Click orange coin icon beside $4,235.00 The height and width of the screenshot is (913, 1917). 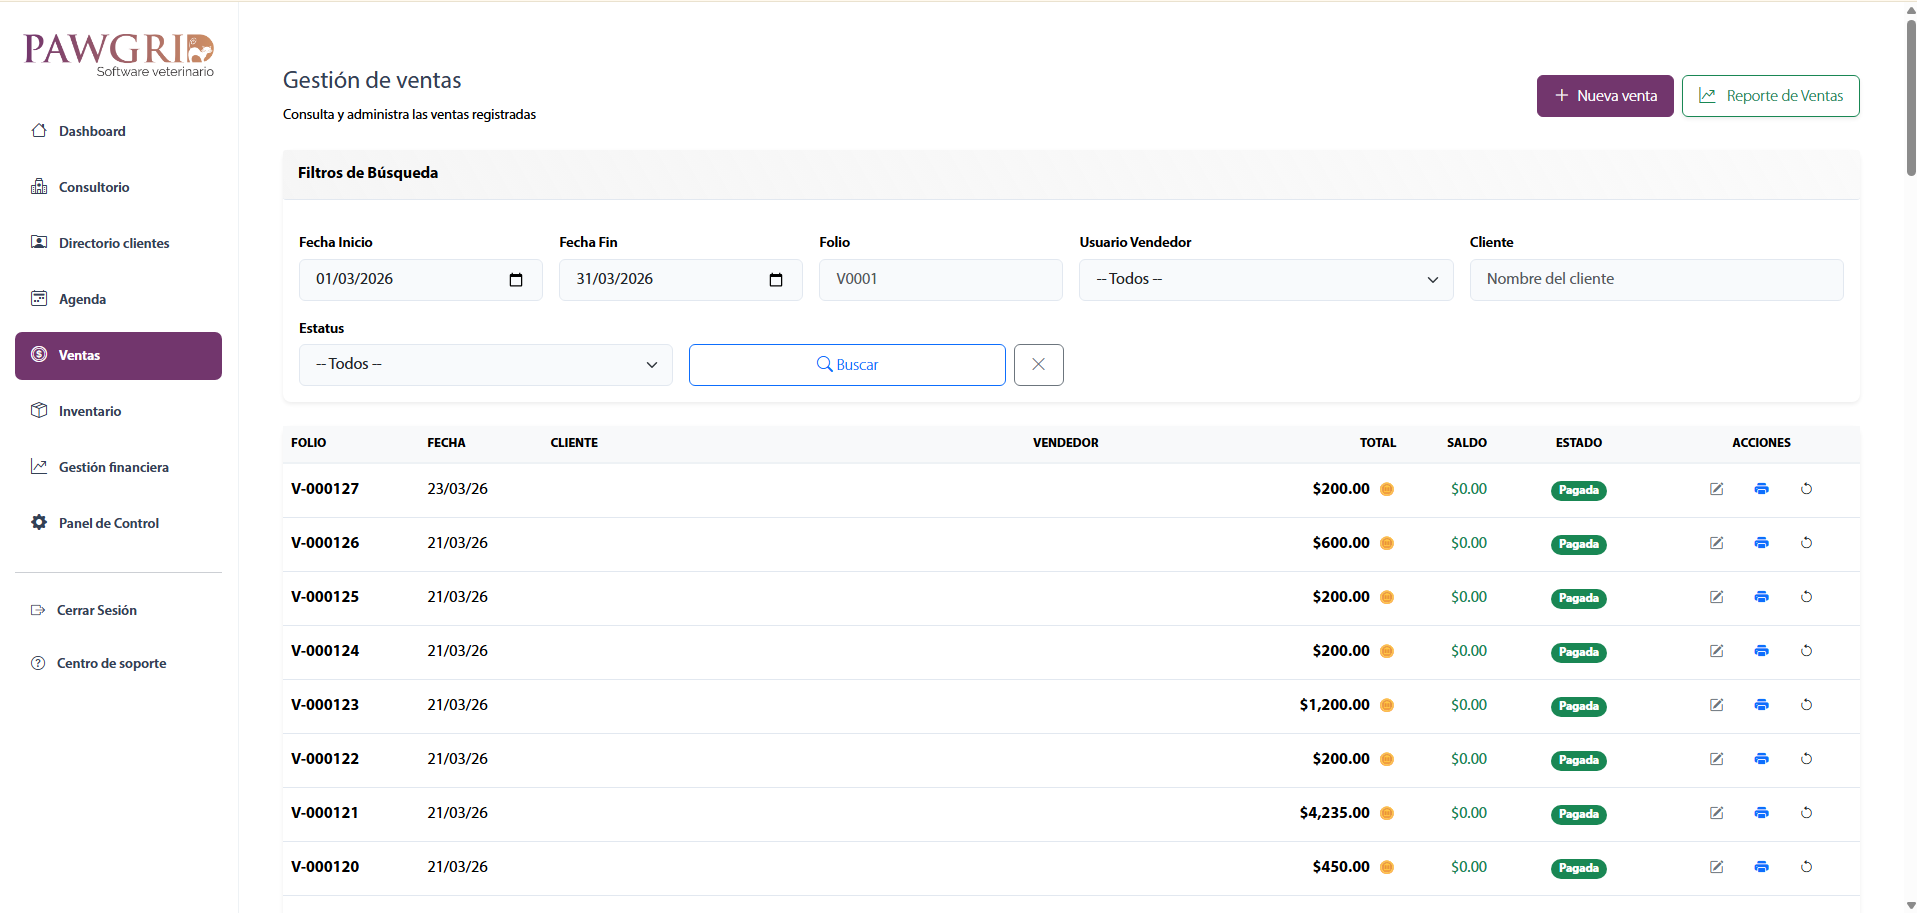tap(1387, 814)
